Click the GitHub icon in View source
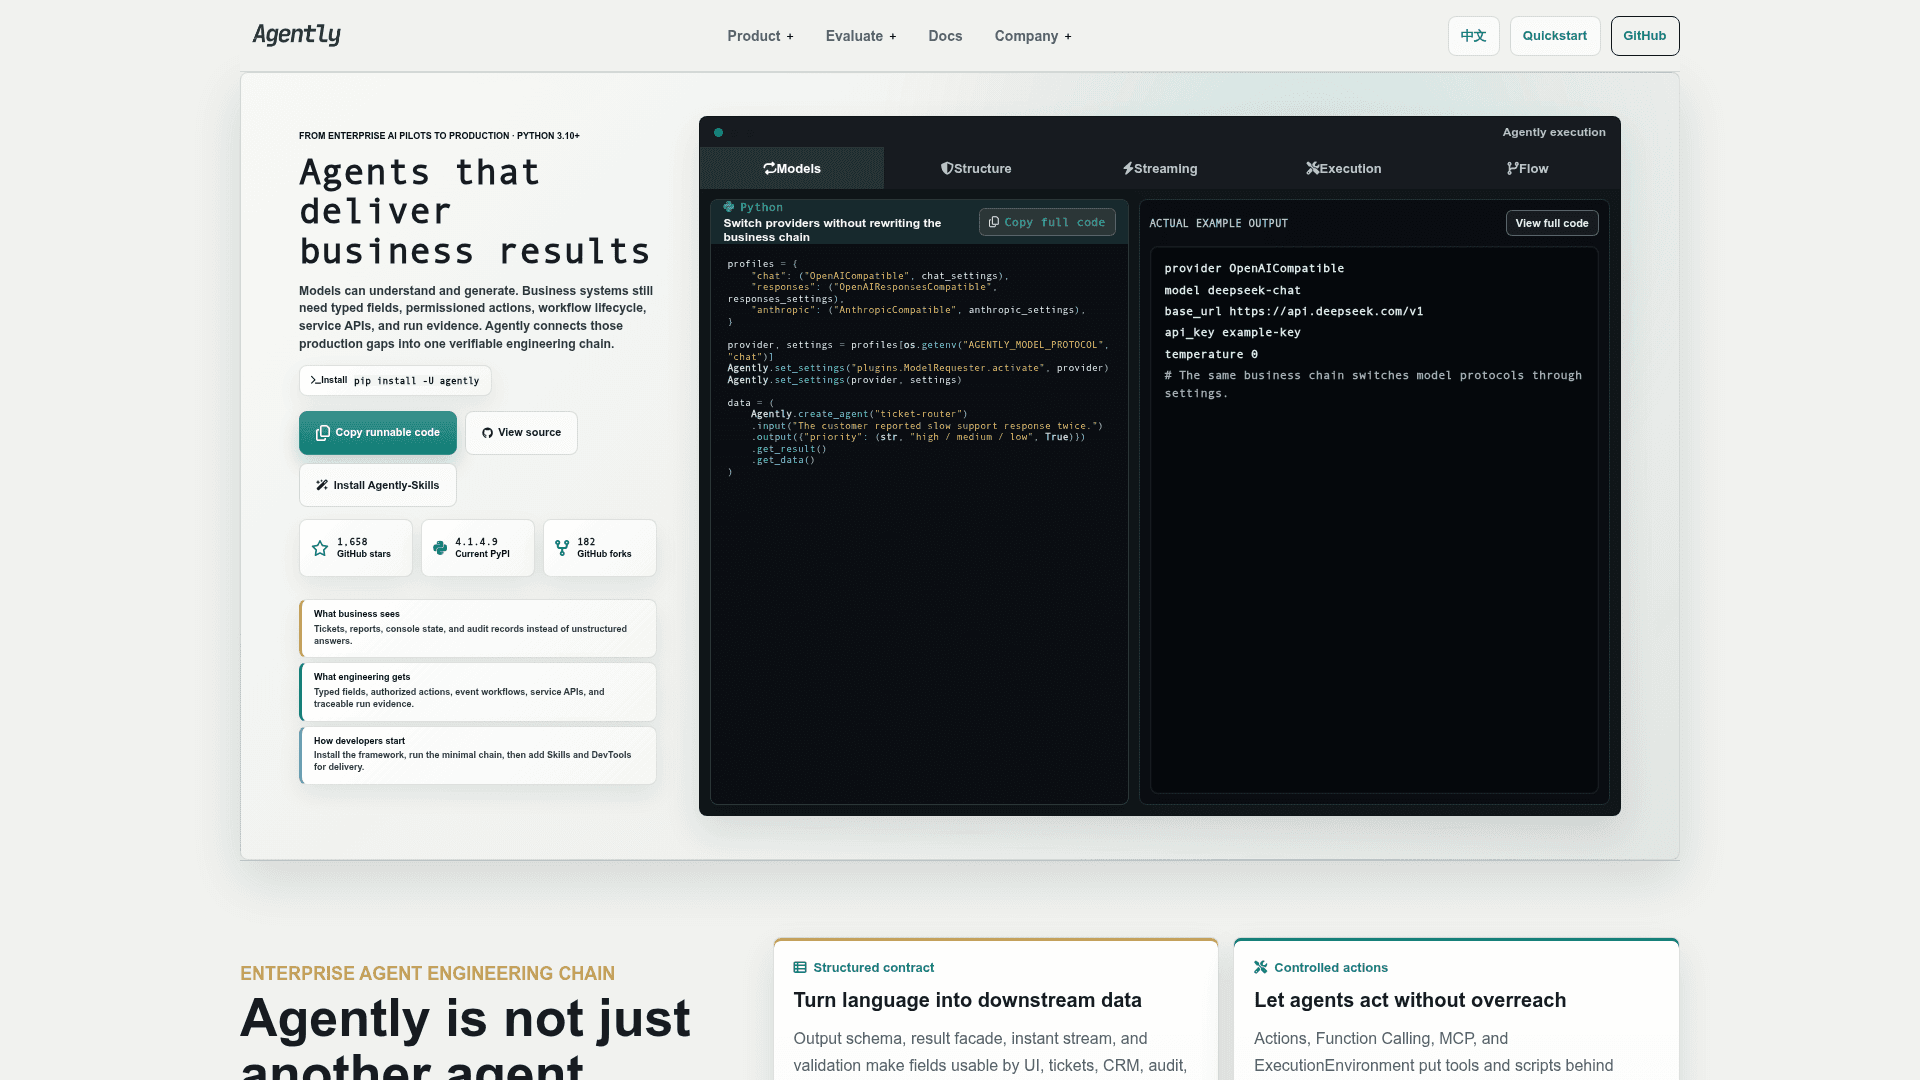The width and height of the screenshot is (1920, 1080). point(487,433)
